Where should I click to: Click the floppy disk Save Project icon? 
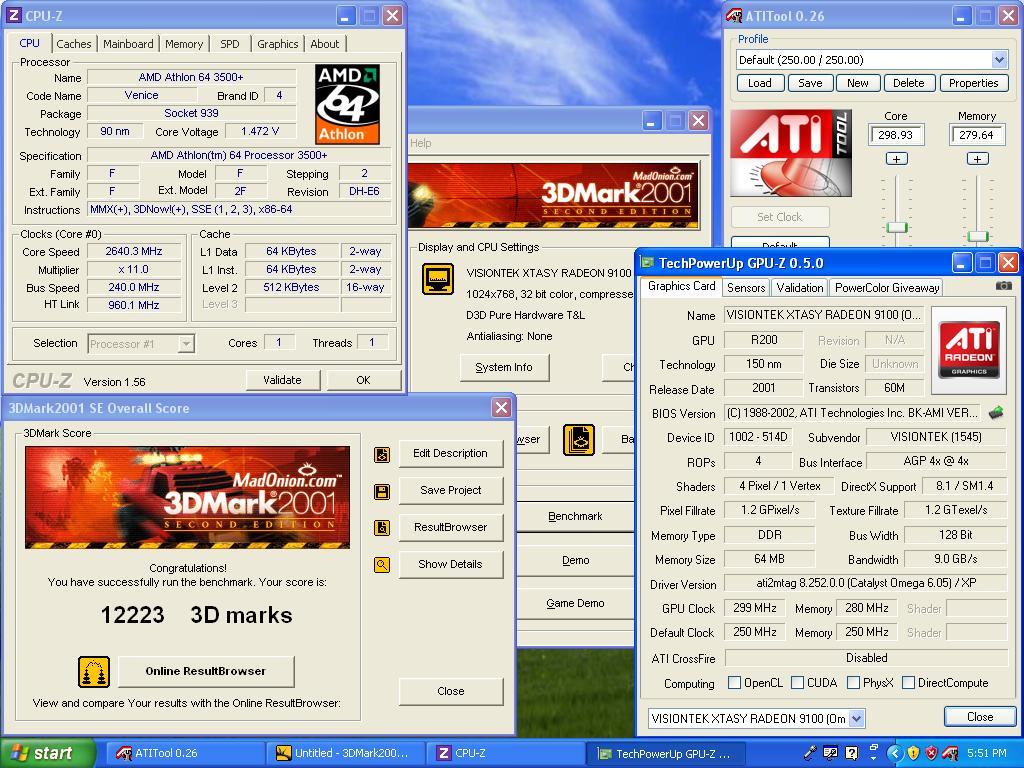[x=382, y=491]
